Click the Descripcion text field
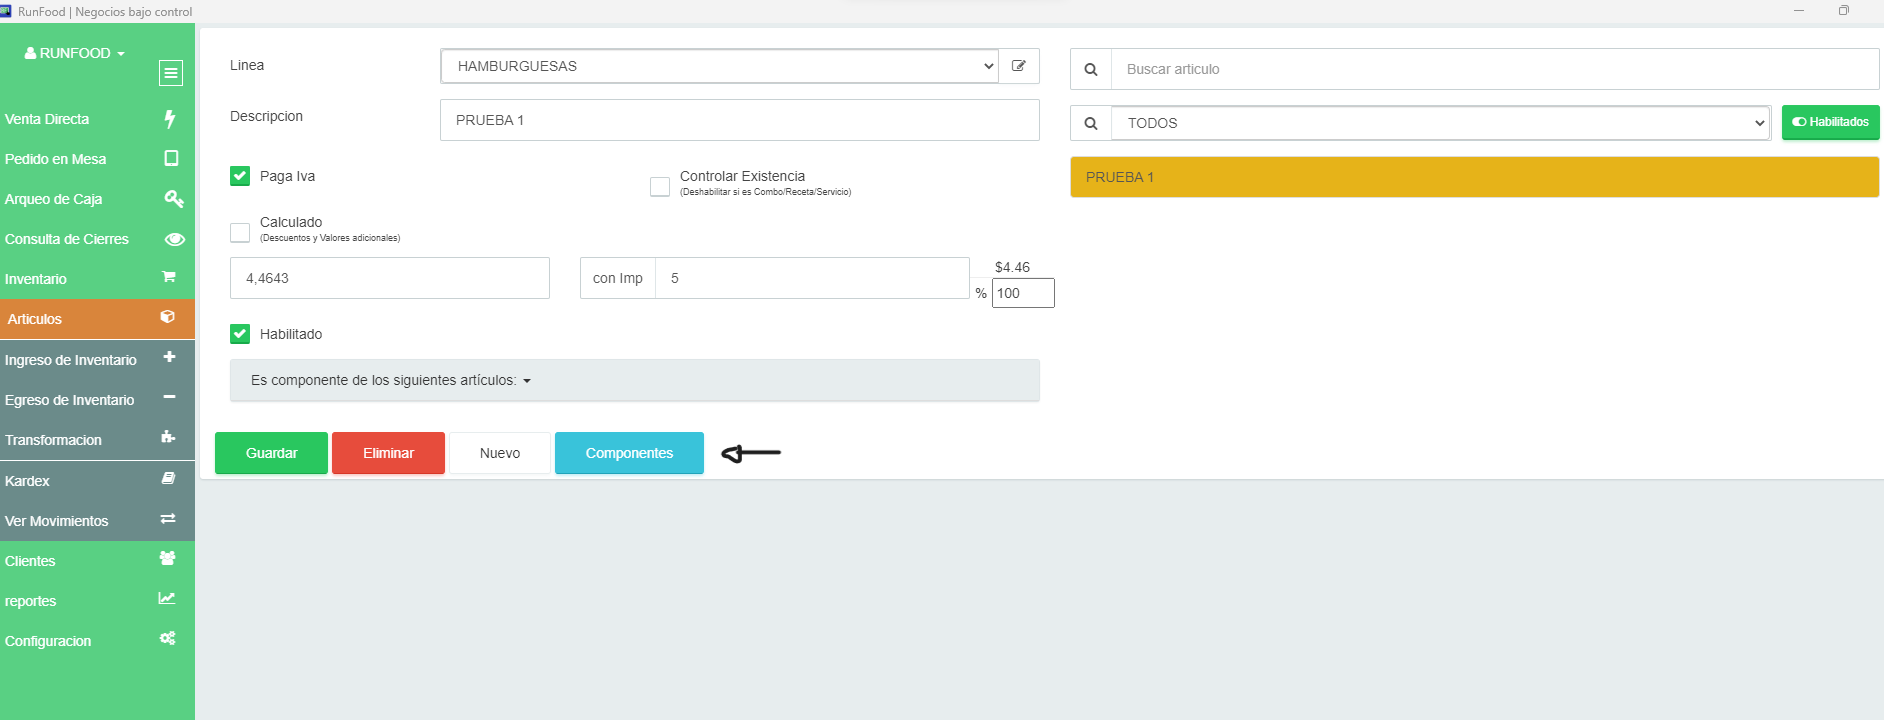The height and width of the screenshot is (720, 1884). [x=739, y=120]
